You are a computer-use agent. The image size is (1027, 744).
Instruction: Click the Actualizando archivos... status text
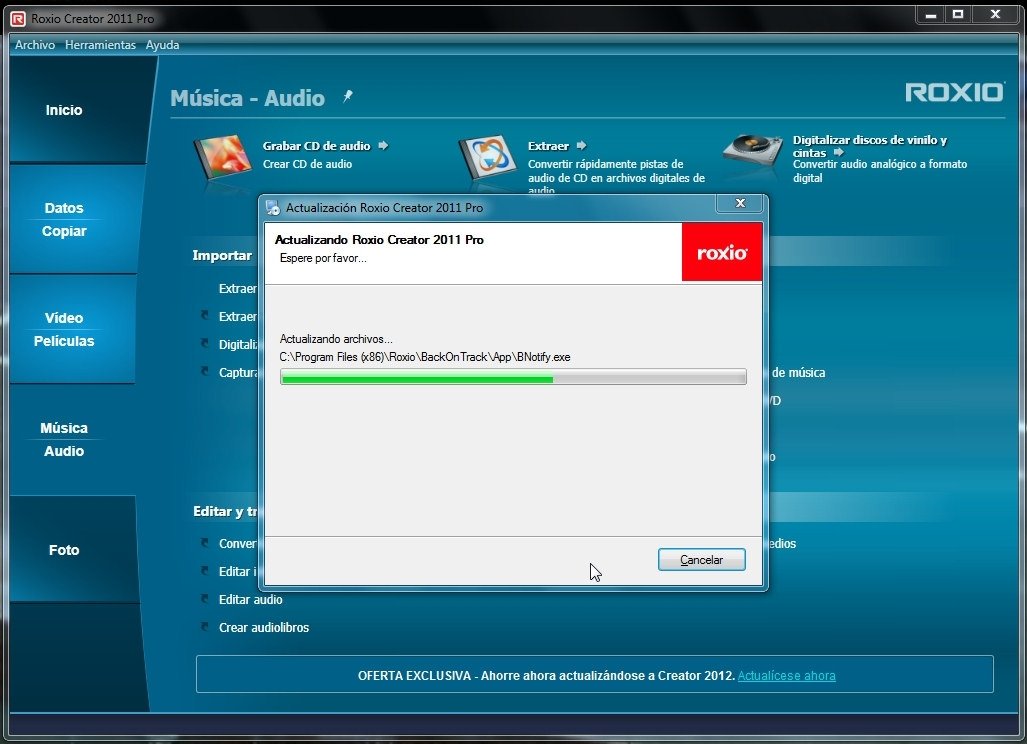336,339
